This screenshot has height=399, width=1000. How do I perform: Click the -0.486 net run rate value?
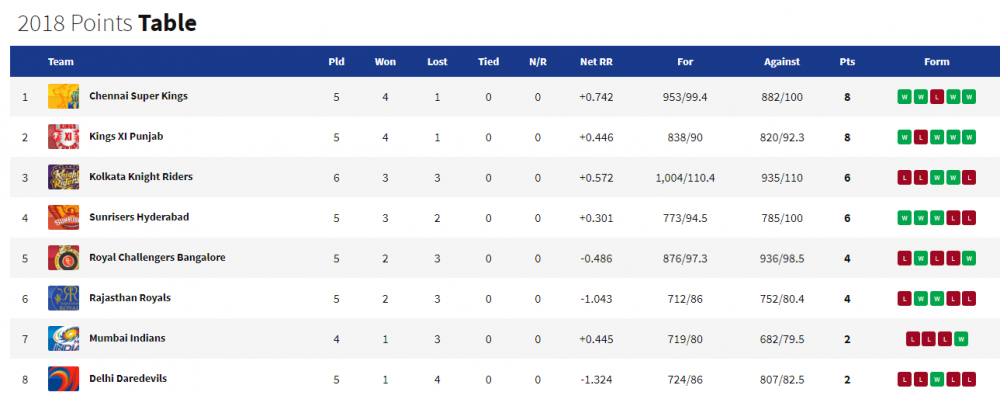tap(596, 259)
